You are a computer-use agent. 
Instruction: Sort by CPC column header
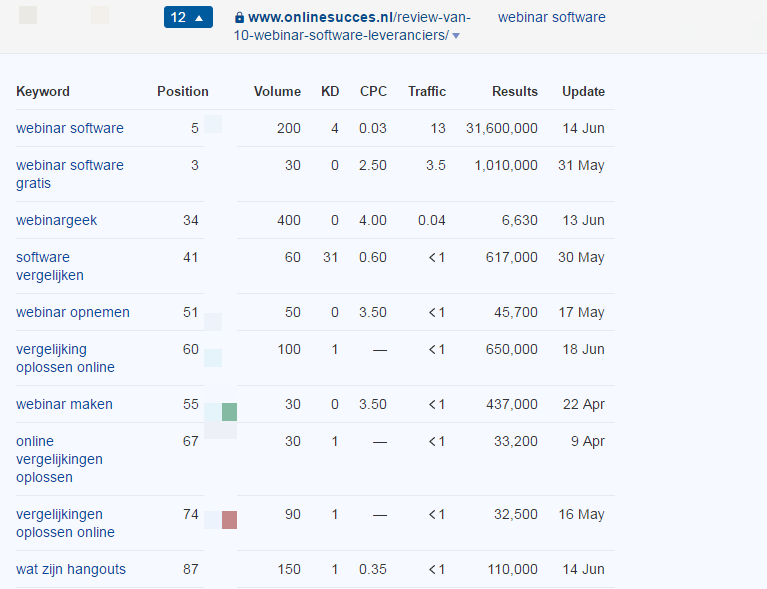373,91
